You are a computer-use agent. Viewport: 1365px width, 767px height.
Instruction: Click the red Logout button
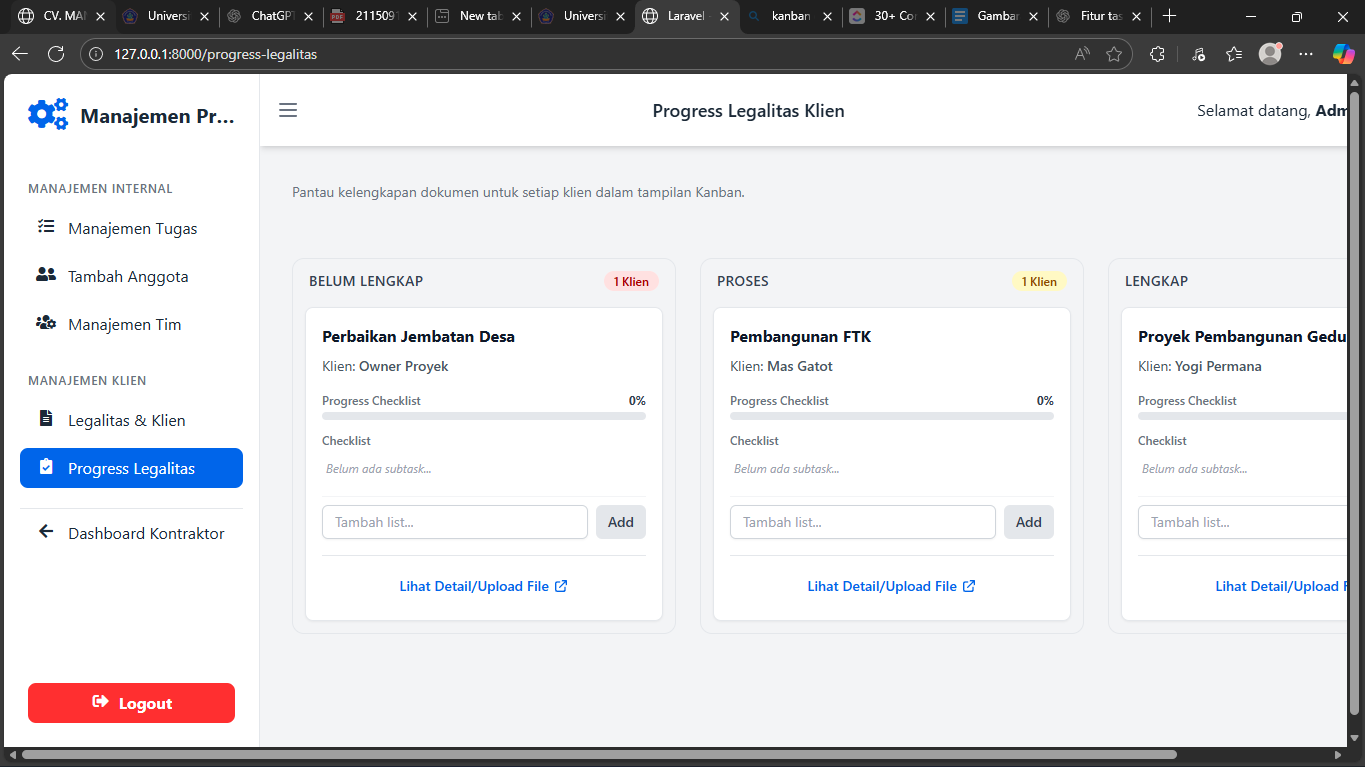point(131,703)
